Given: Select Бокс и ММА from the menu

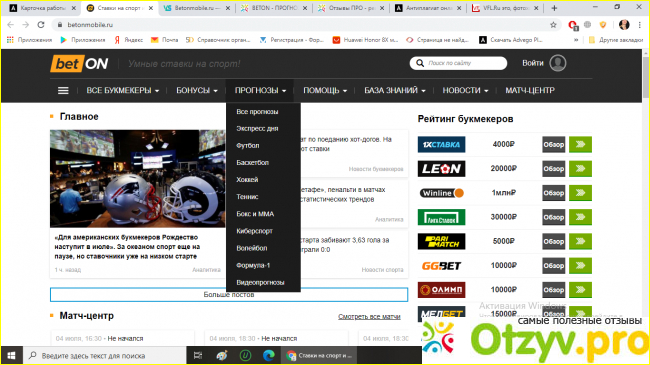Looking at the screenshot, I should [x=255, y=214].
